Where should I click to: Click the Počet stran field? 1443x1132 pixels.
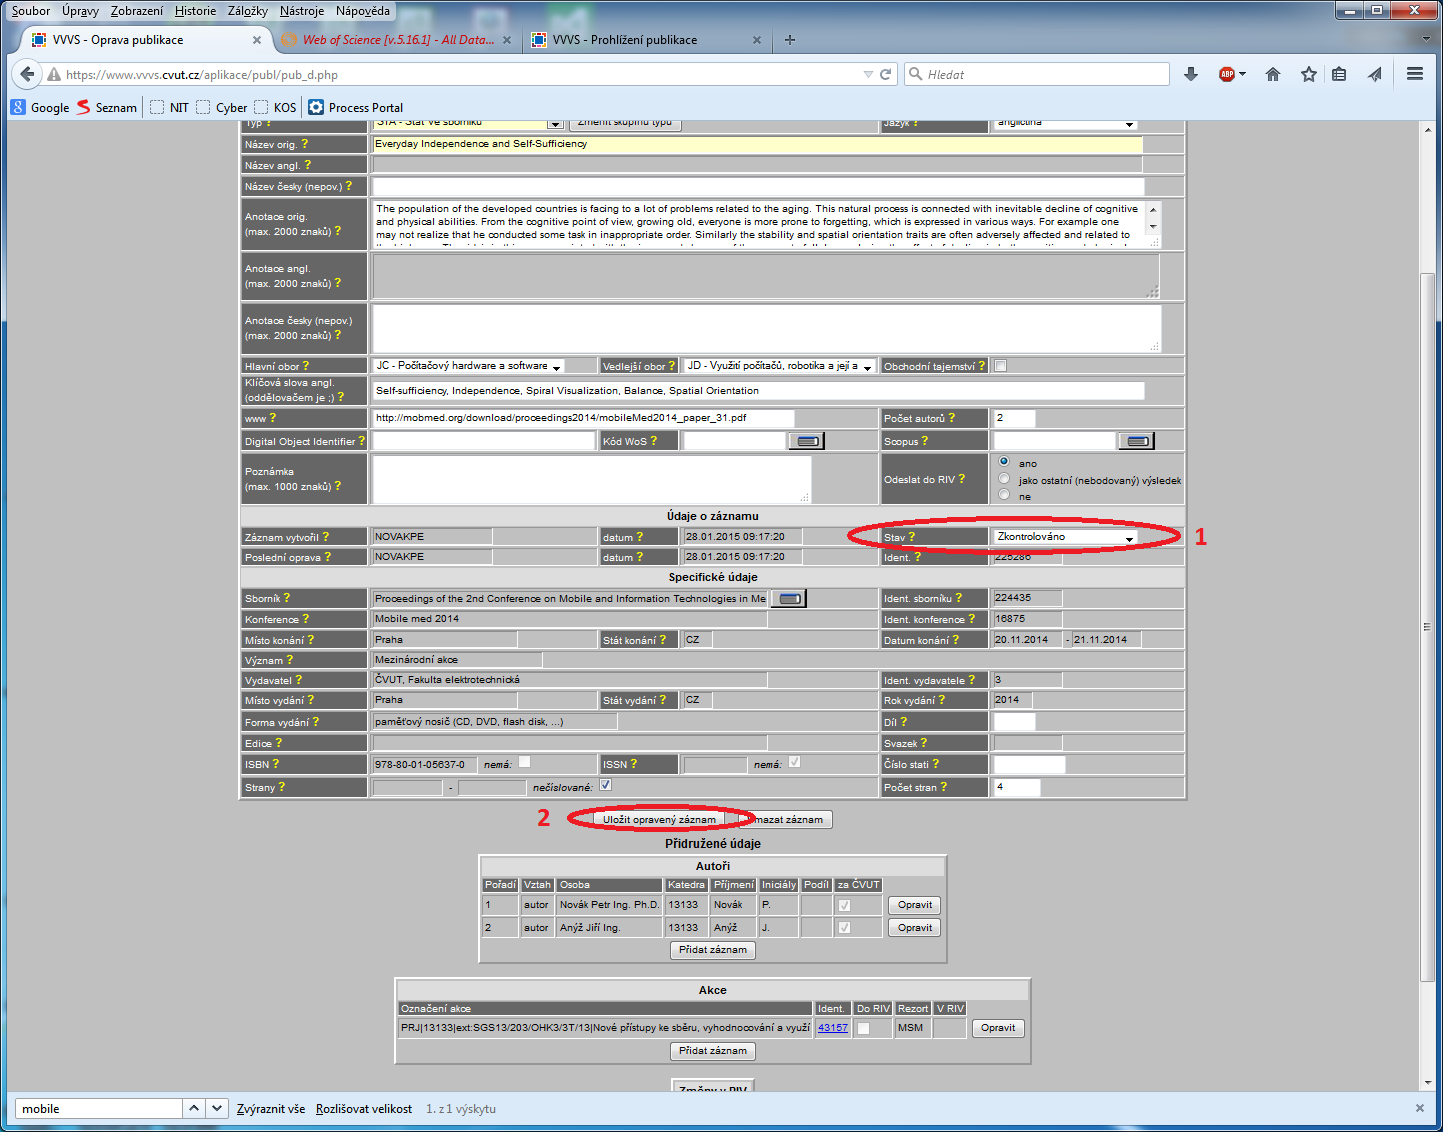(1016, 787)
